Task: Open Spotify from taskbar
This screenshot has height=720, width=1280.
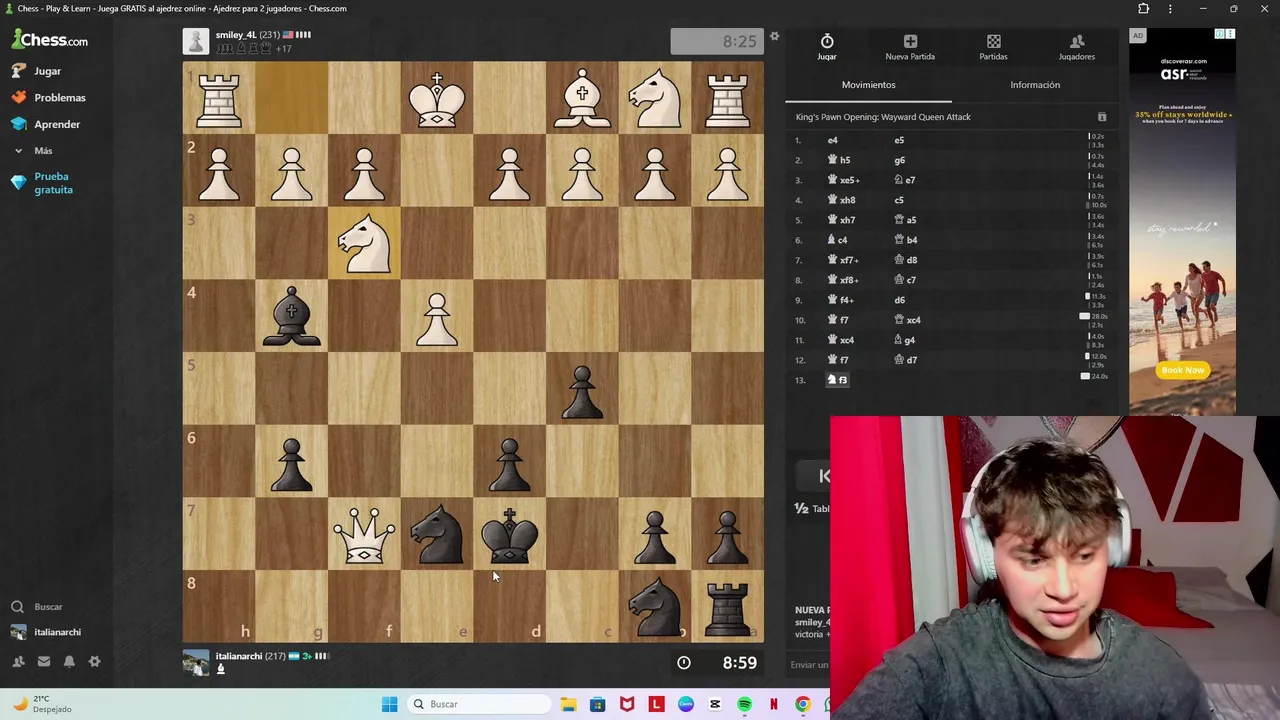Action: tap(744, 704)
